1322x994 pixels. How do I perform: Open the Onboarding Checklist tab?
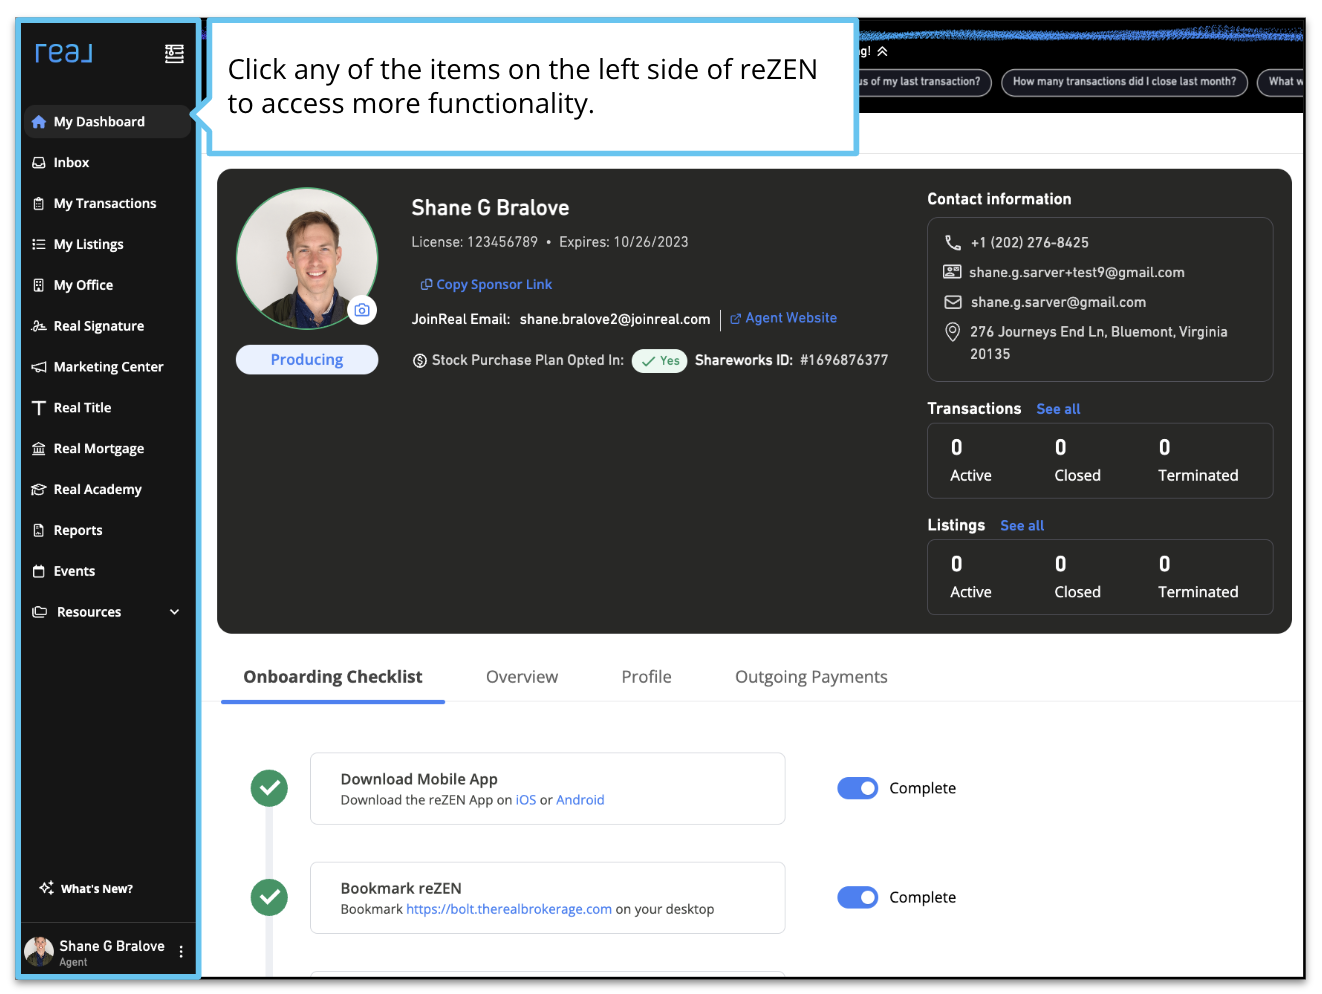[333, 677]
